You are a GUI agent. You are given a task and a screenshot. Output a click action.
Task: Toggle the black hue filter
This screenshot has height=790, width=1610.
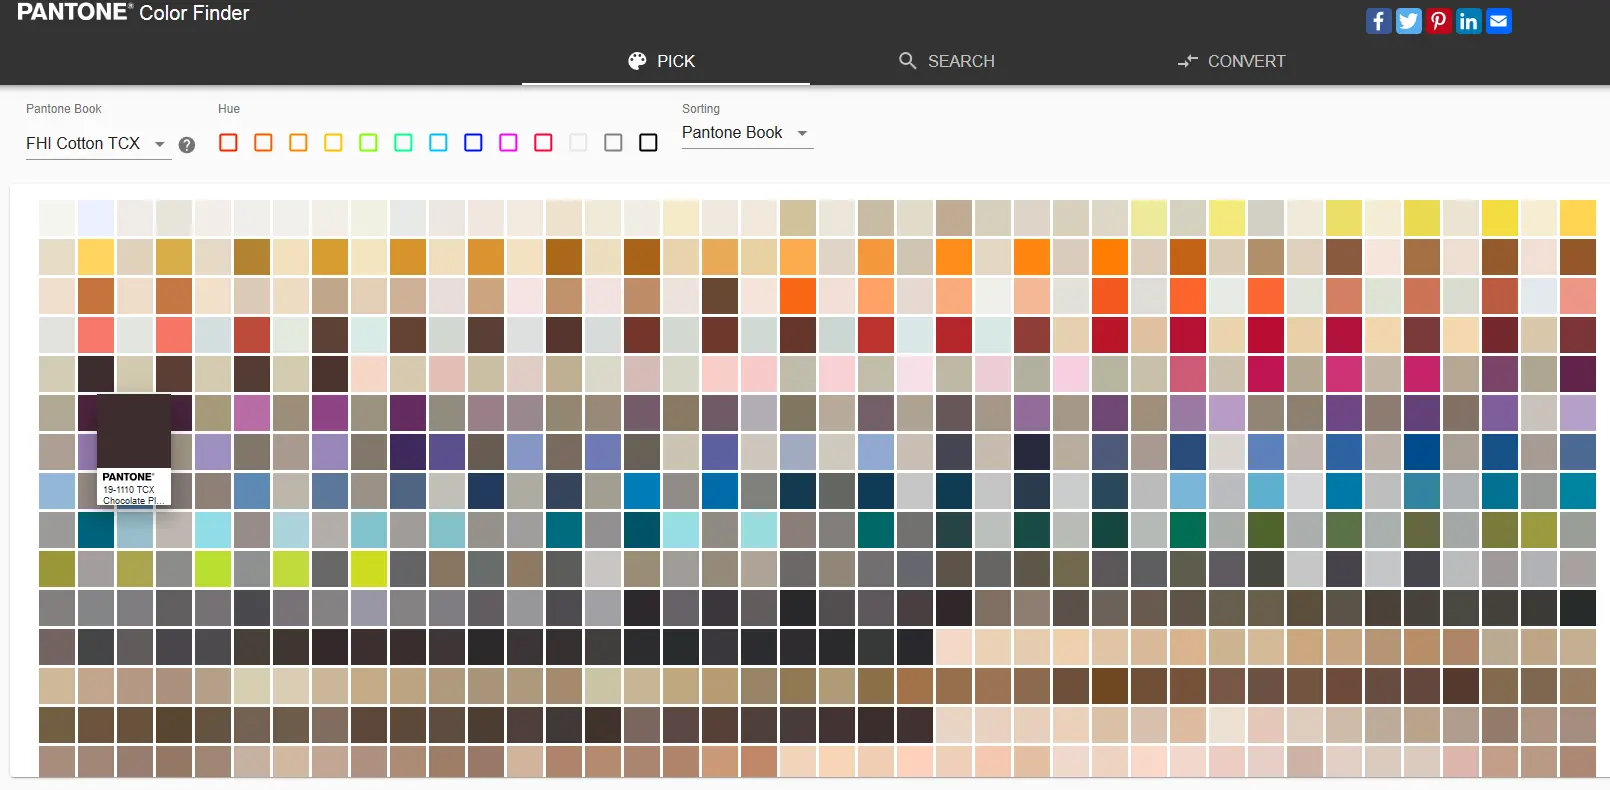tap(648, 143)
